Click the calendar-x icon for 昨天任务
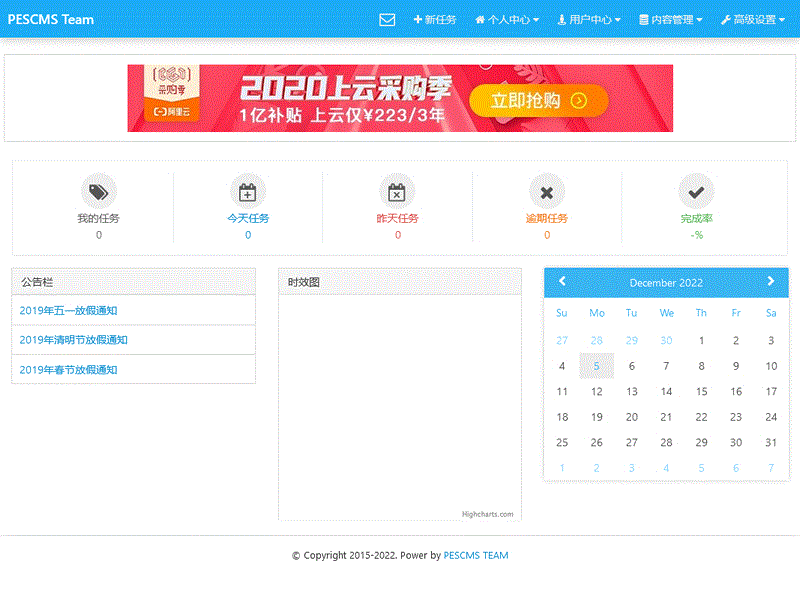This screenshot has width=800, height=598. click(397, 191)
